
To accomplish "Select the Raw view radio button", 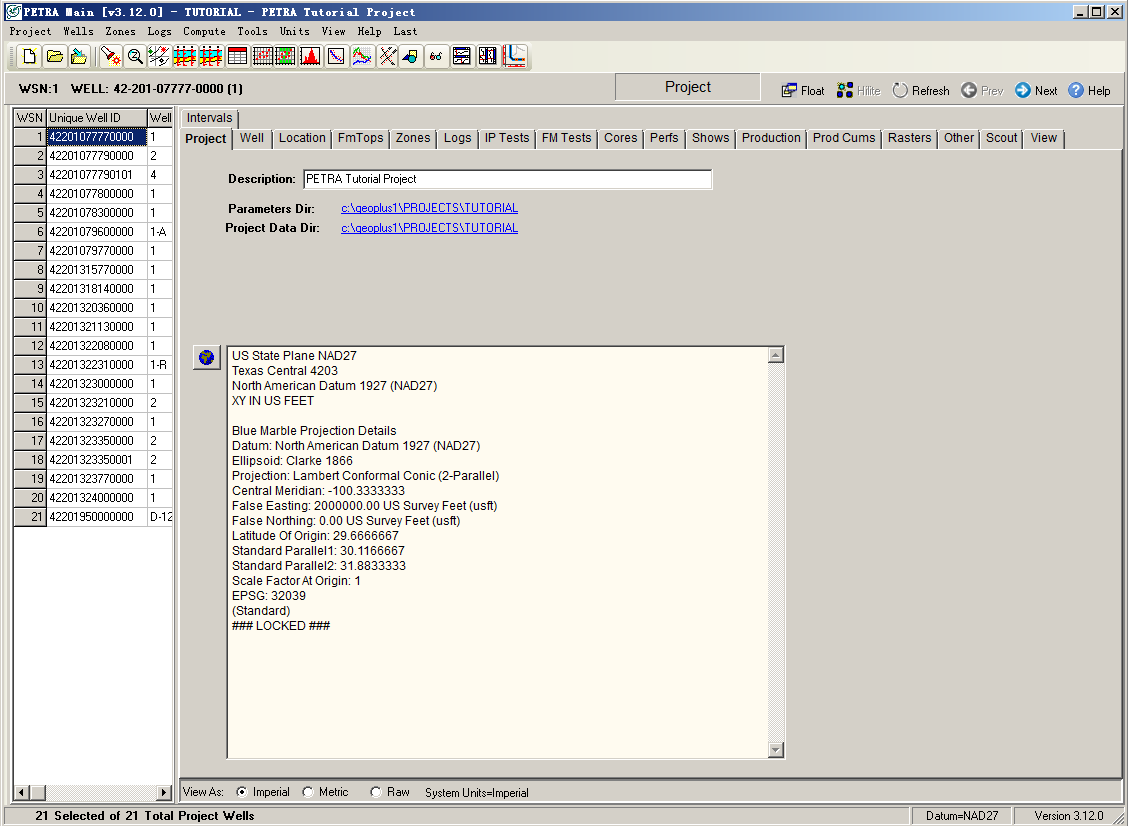I will (x=376, y=792).
